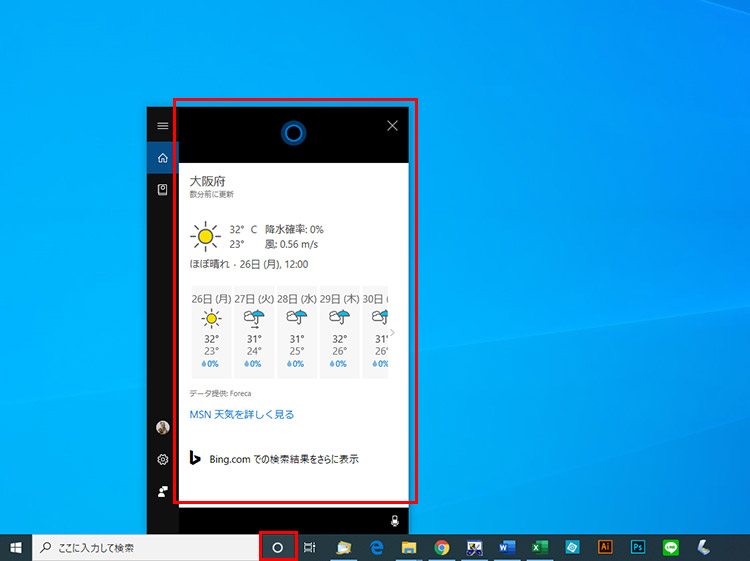Select the Home icon in Cortana sidebar
Viewport: 750px width, 561px height.
click(x=162, y=158)
